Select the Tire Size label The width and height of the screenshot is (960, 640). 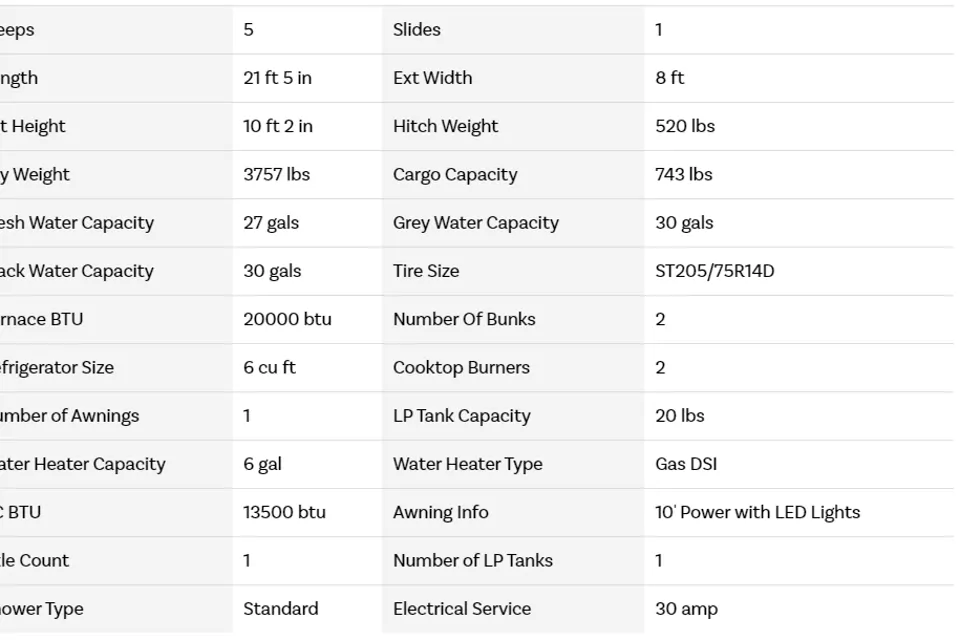click(x=426, y=271)
